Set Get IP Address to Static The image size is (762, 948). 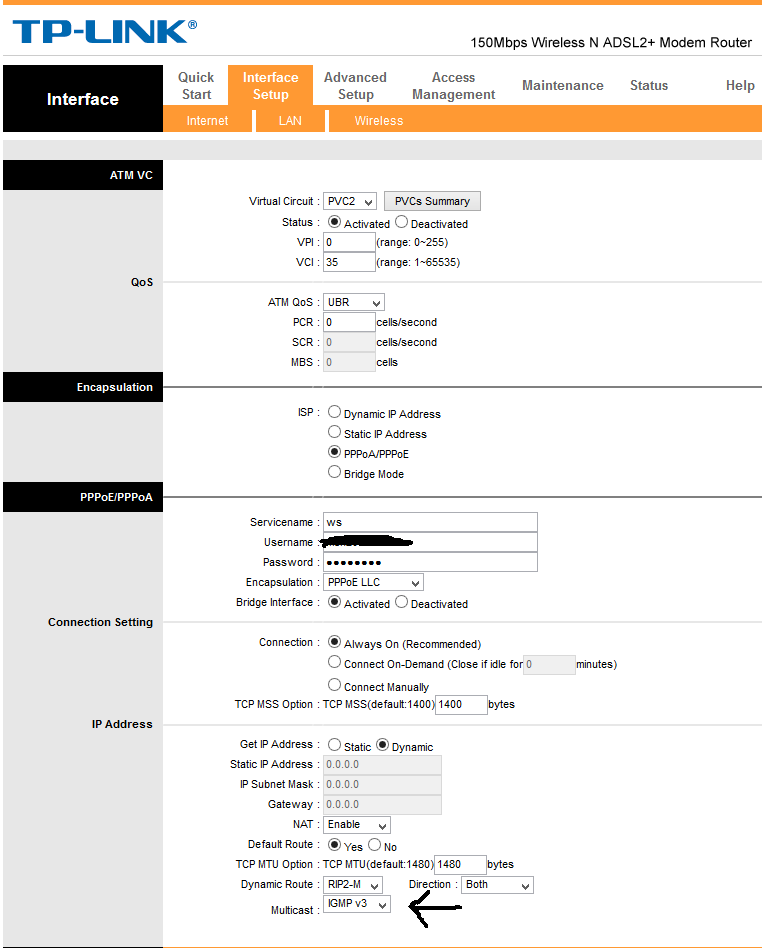click(334, 745)
